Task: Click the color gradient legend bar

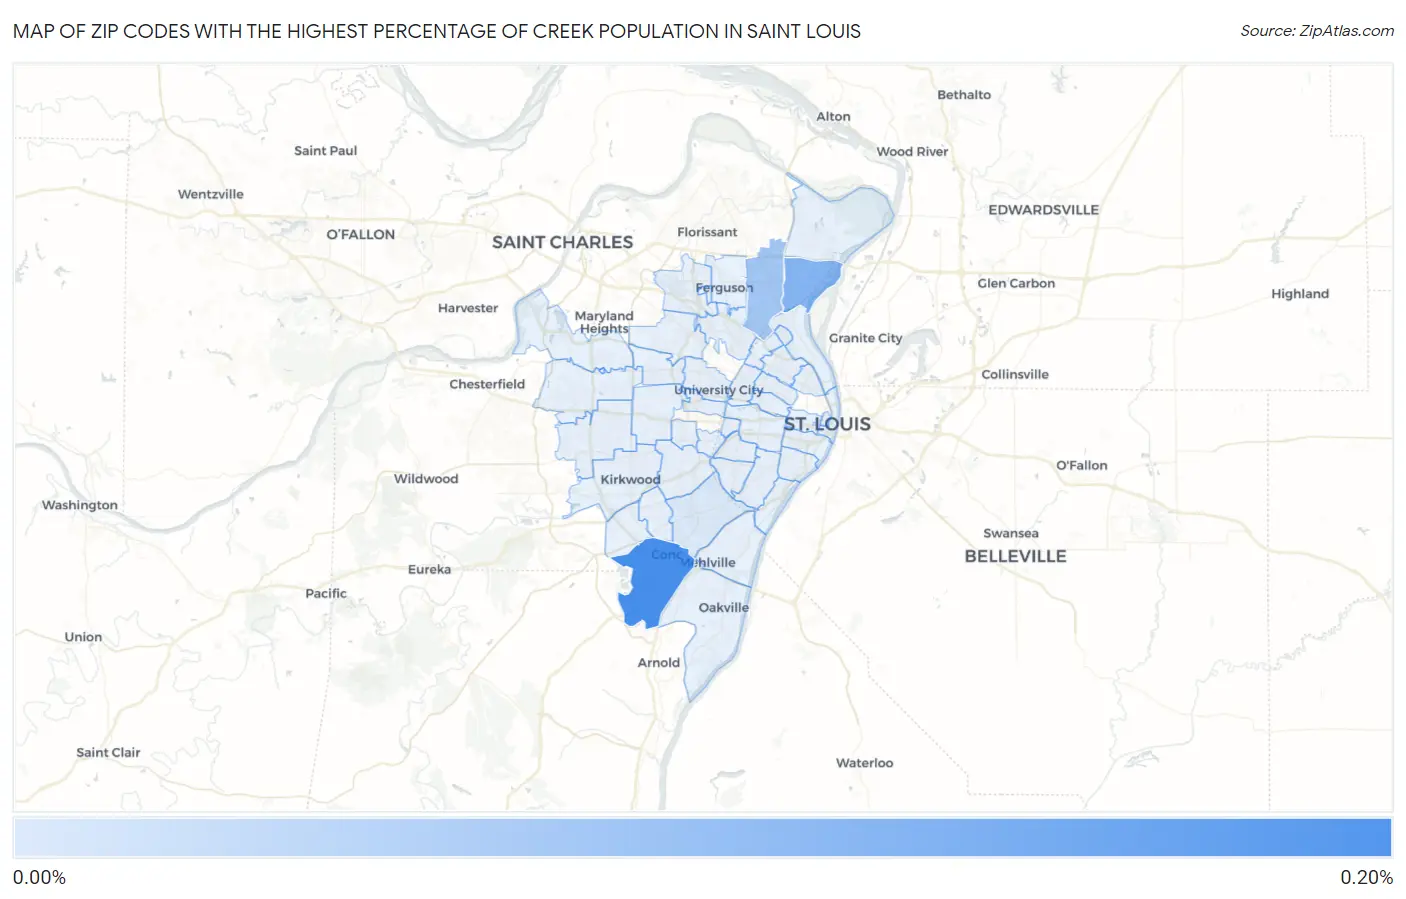Action: coord(702,838)
